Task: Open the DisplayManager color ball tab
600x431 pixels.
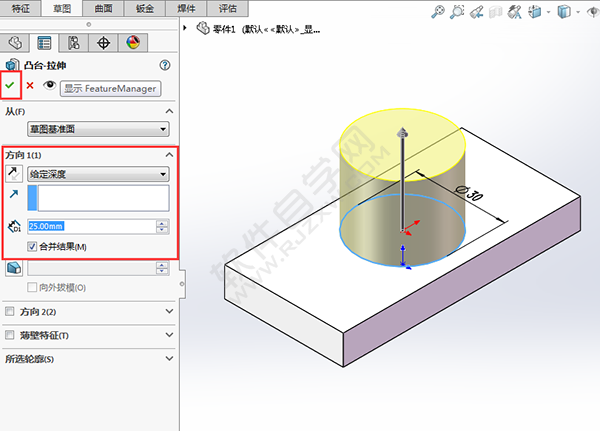Action: pyautogui.click(x=133, y=42)
